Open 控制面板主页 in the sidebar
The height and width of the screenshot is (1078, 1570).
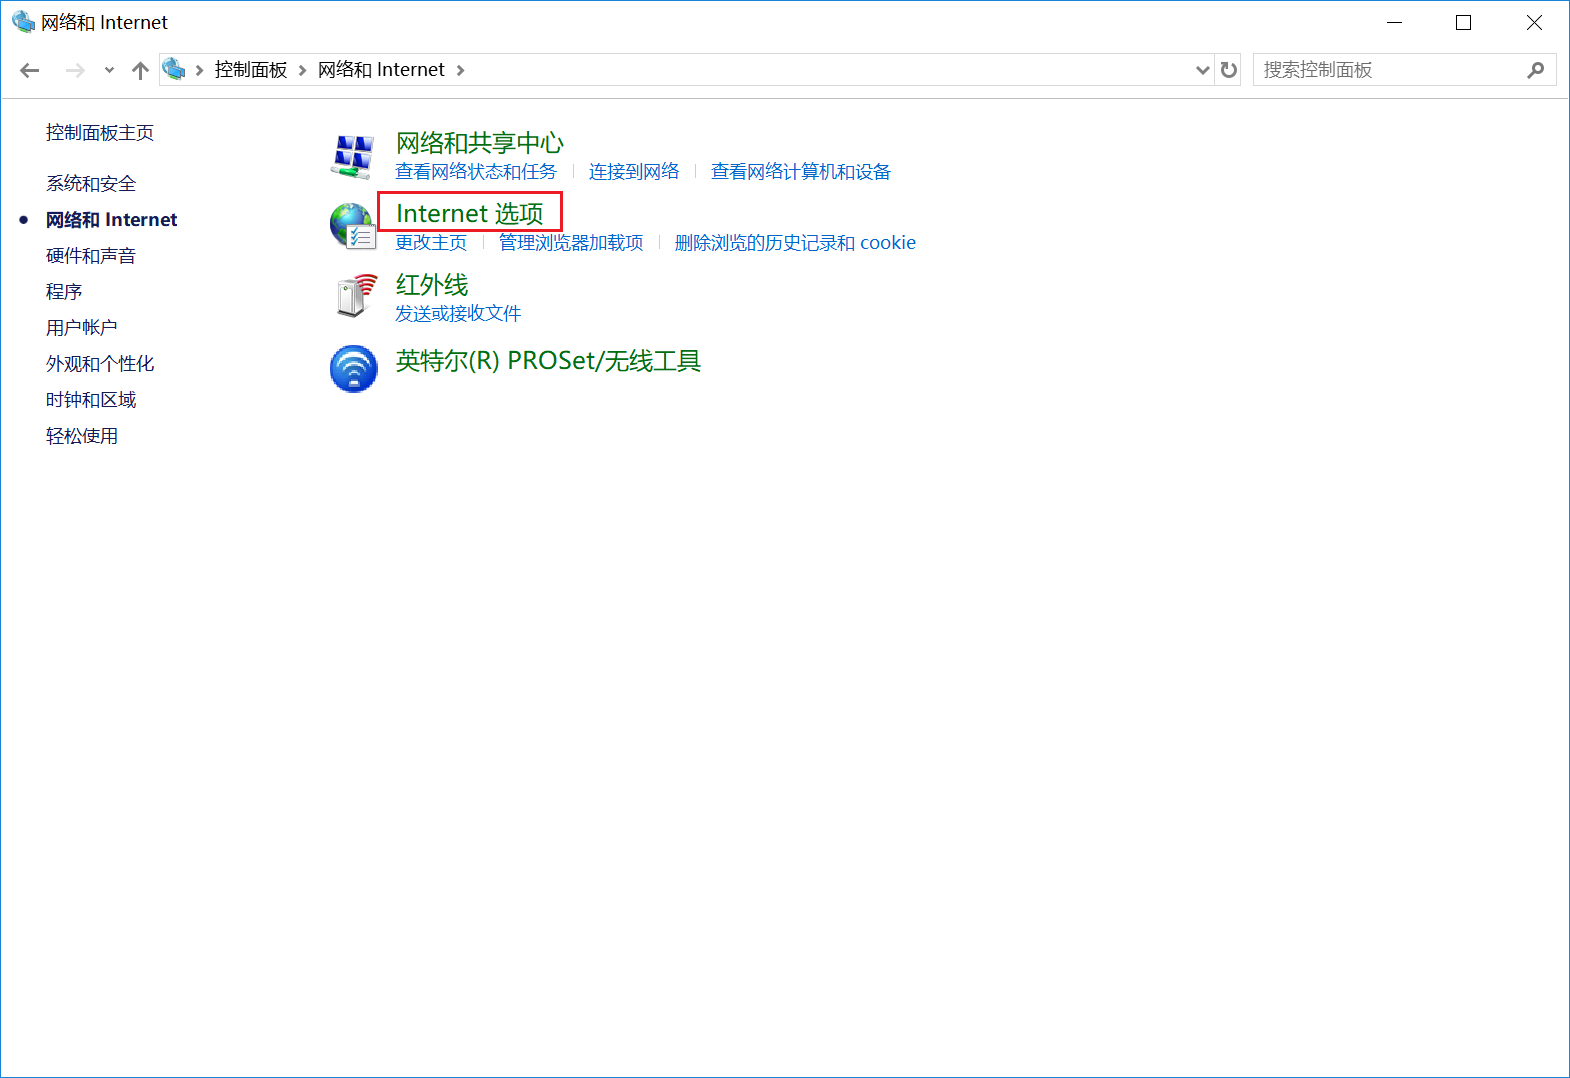[x=100, y=133]
